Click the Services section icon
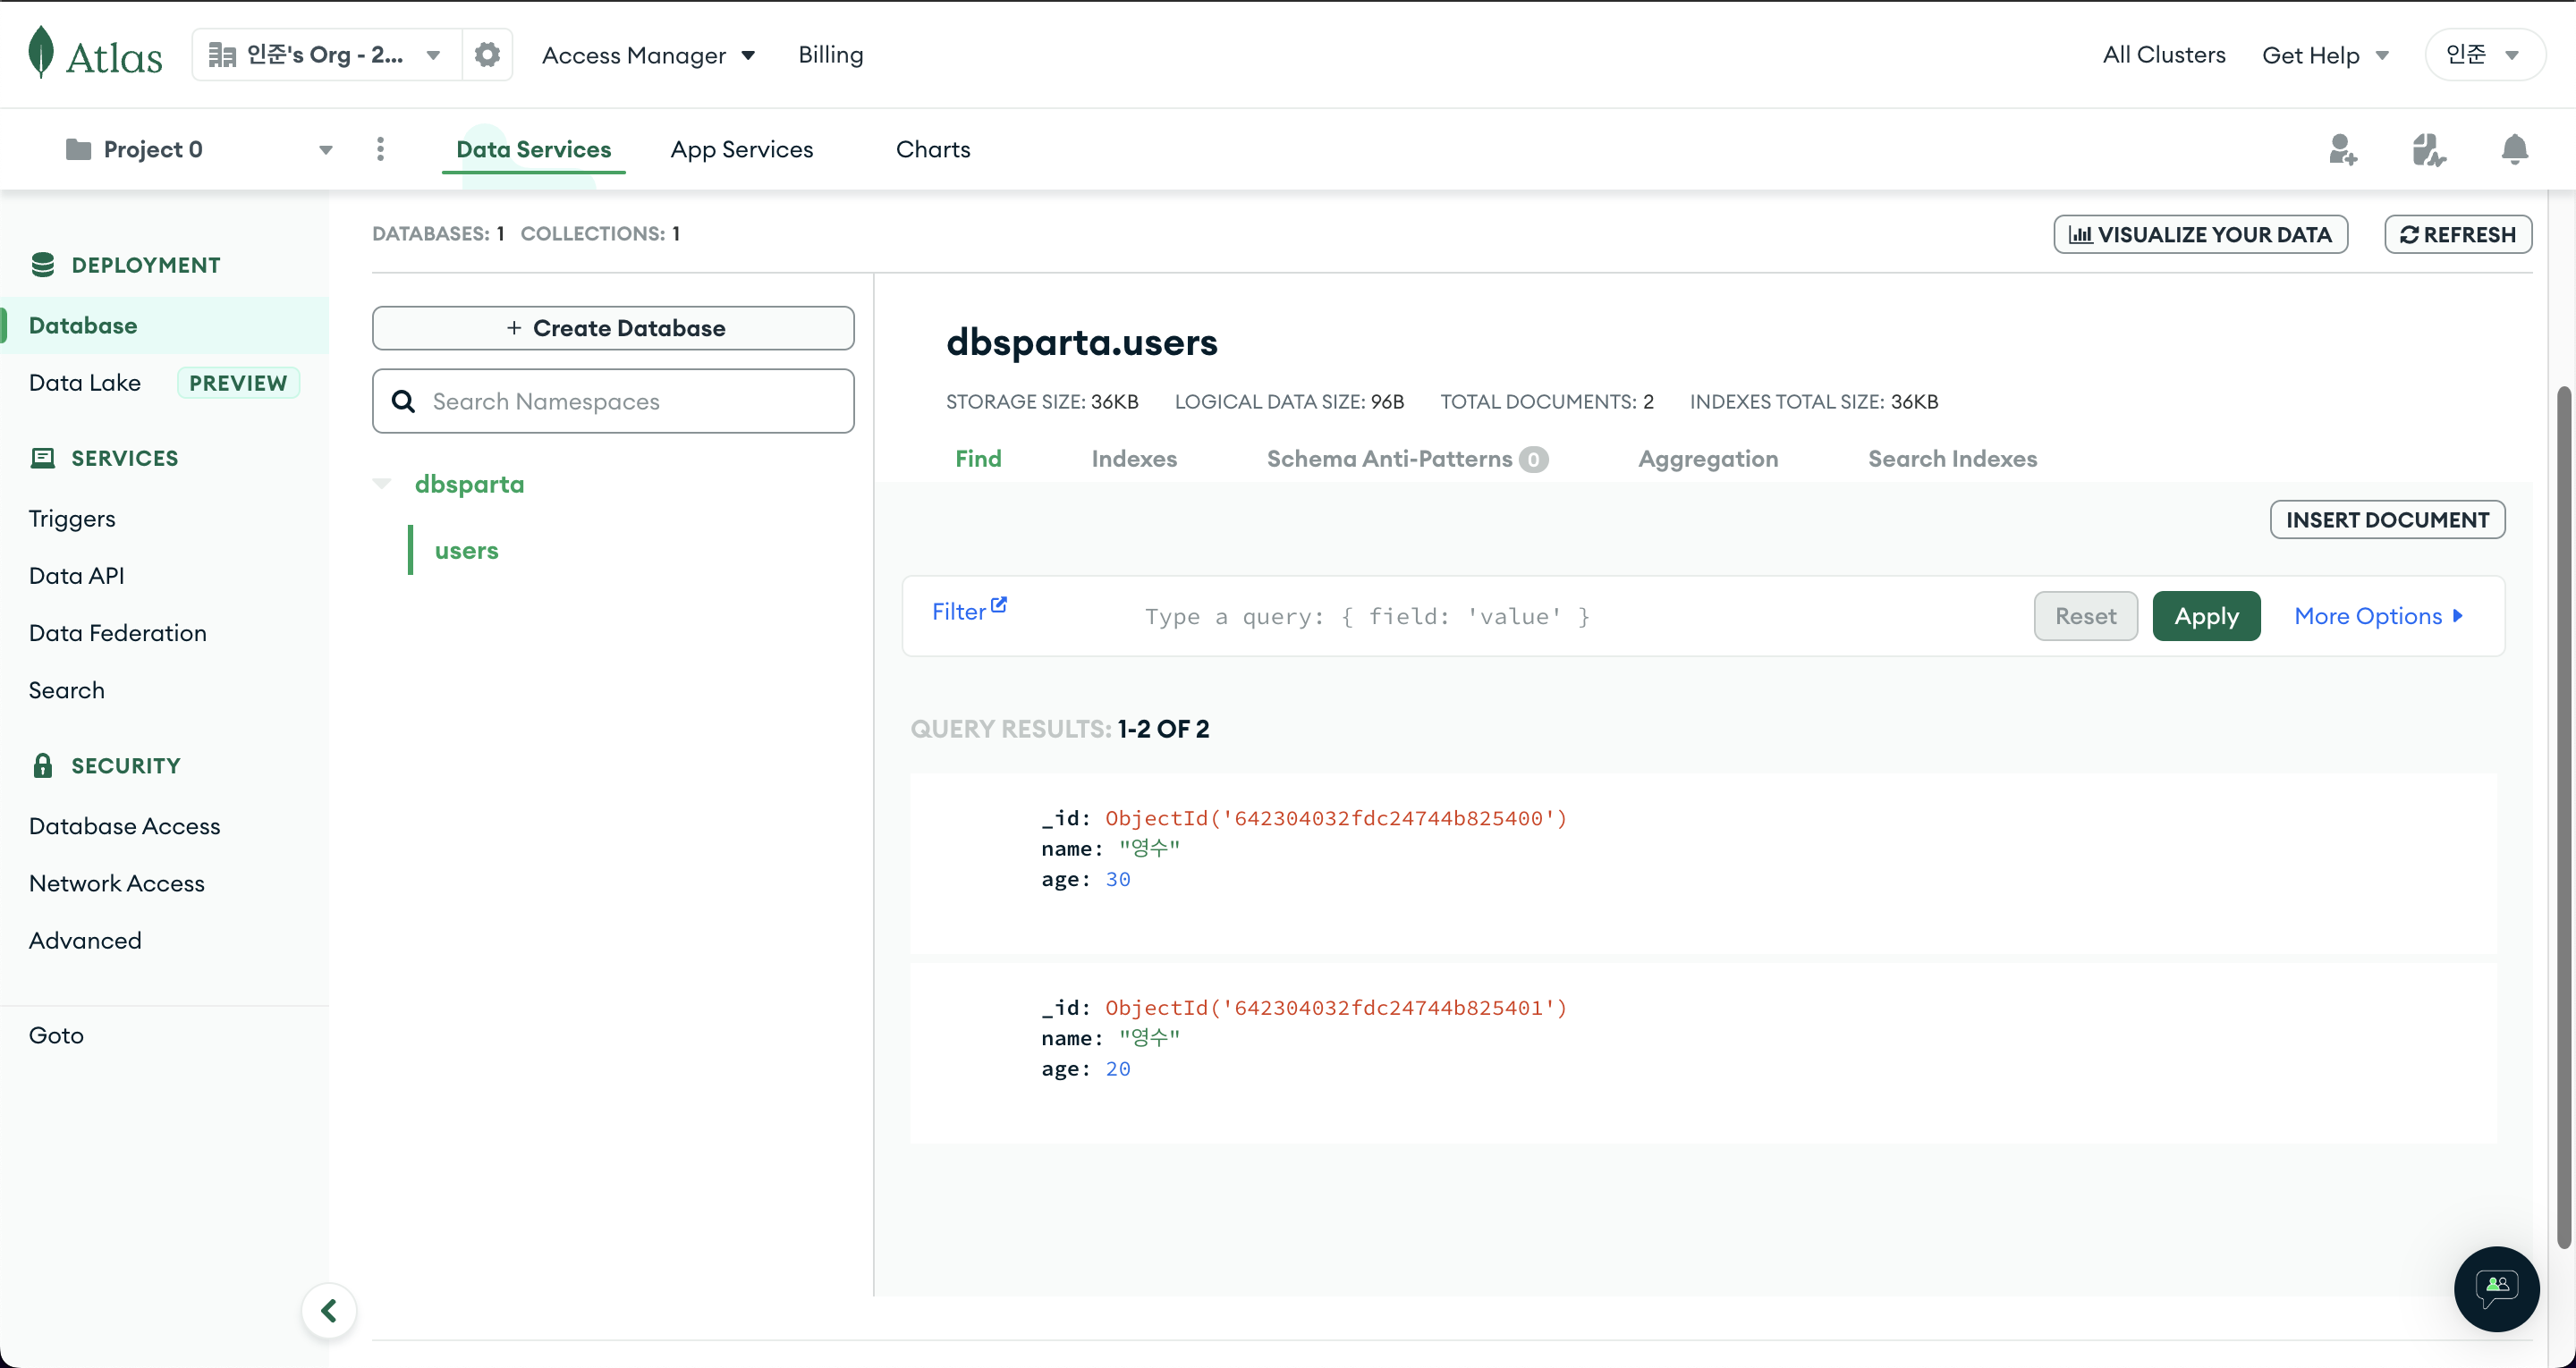Image resolution: width=2576 pixels, height=1368 pixels. (43, 458)
